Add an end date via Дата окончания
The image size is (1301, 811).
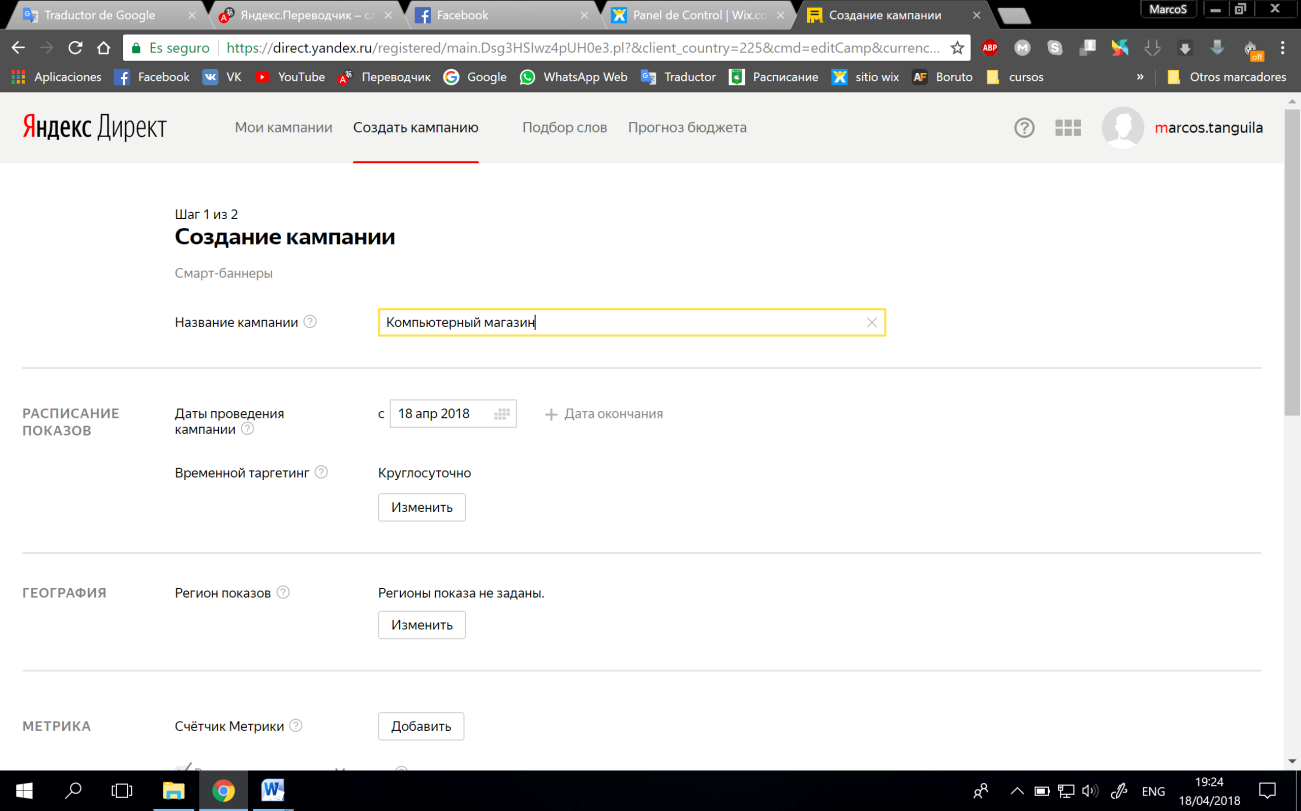tap(603, 414)
